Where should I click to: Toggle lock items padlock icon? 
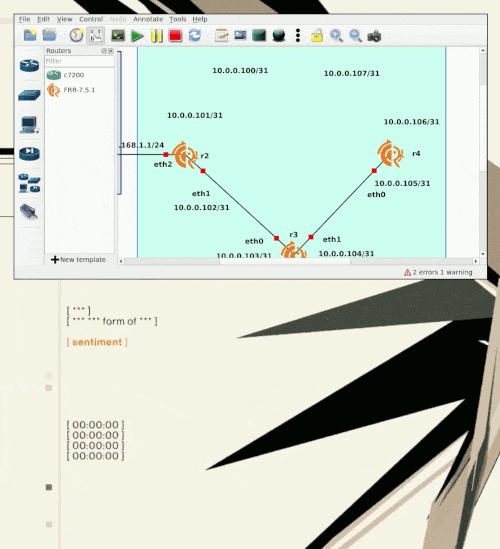coord(317,36)
